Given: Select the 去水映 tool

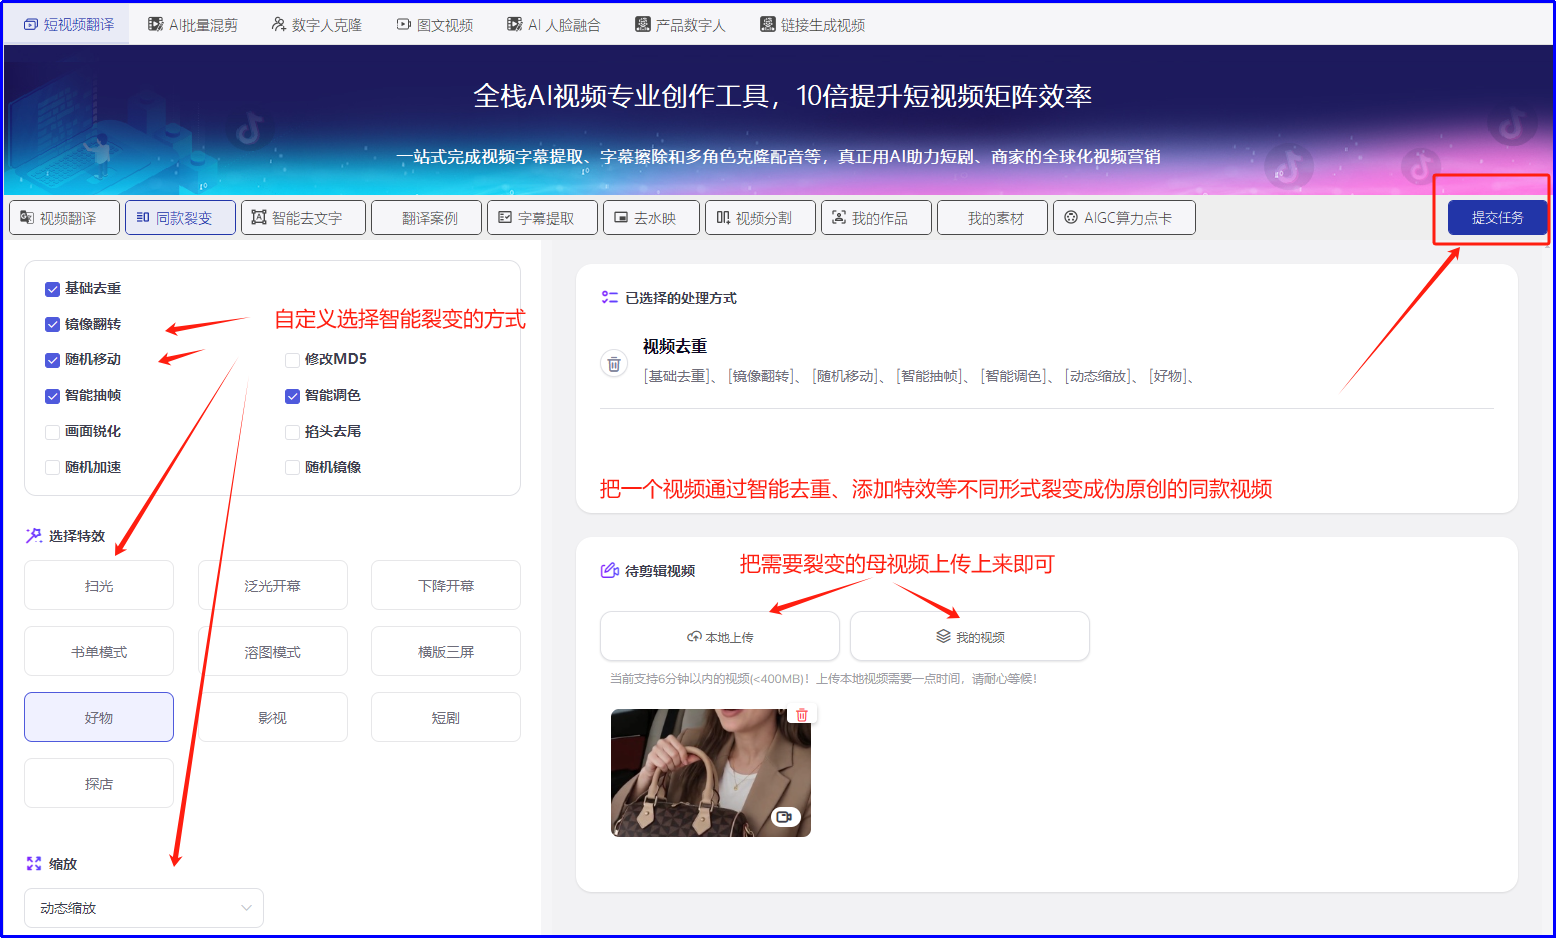Looking at the screenshot, I should [650, 217].
